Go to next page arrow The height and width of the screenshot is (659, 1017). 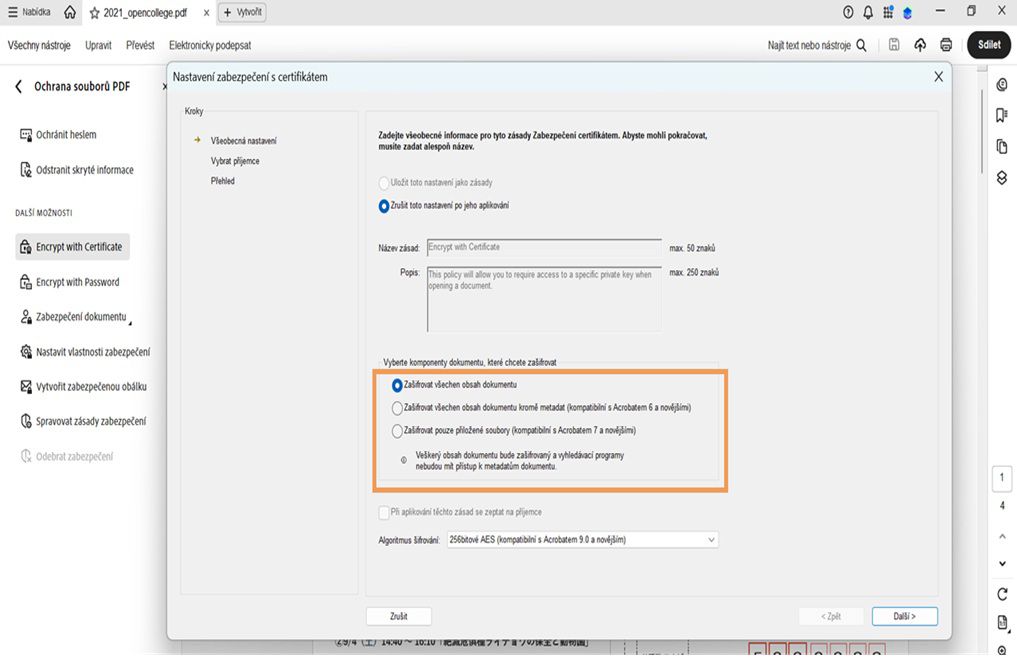tap(1002, 563)
